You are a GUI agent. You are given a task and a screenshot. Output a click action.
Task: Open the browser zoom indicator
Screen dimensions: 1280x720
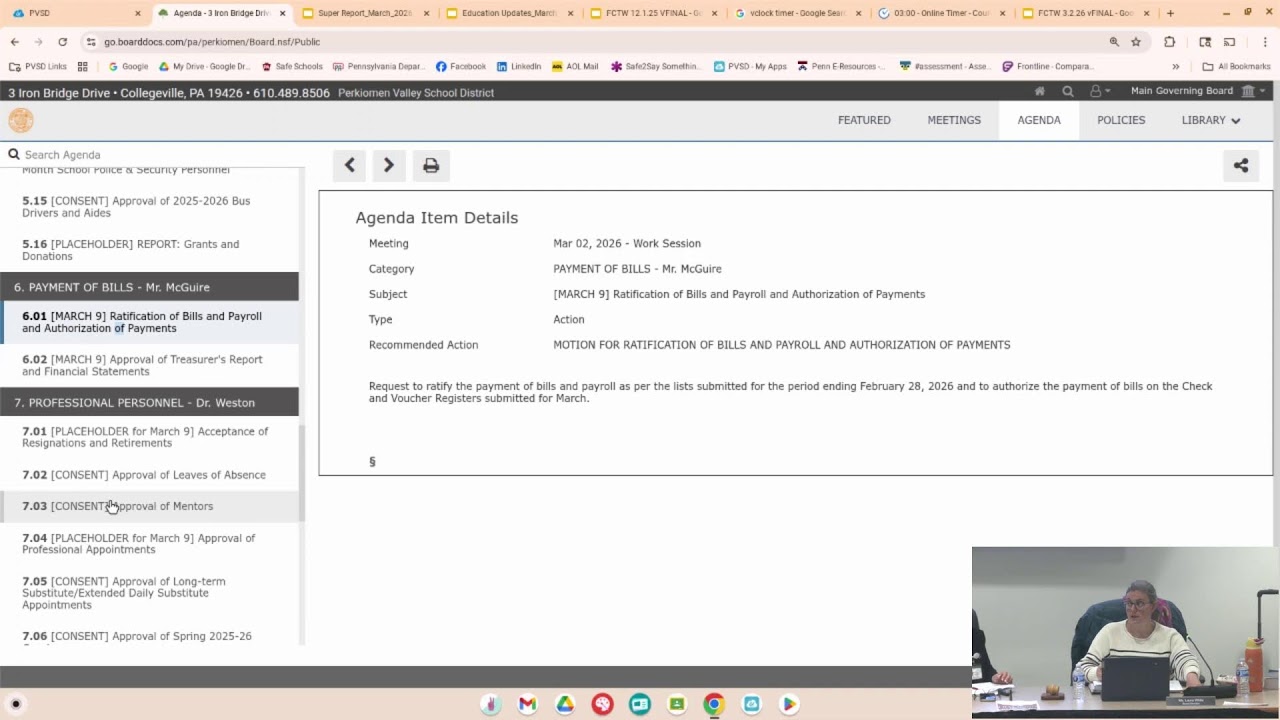coord(1114,42)
